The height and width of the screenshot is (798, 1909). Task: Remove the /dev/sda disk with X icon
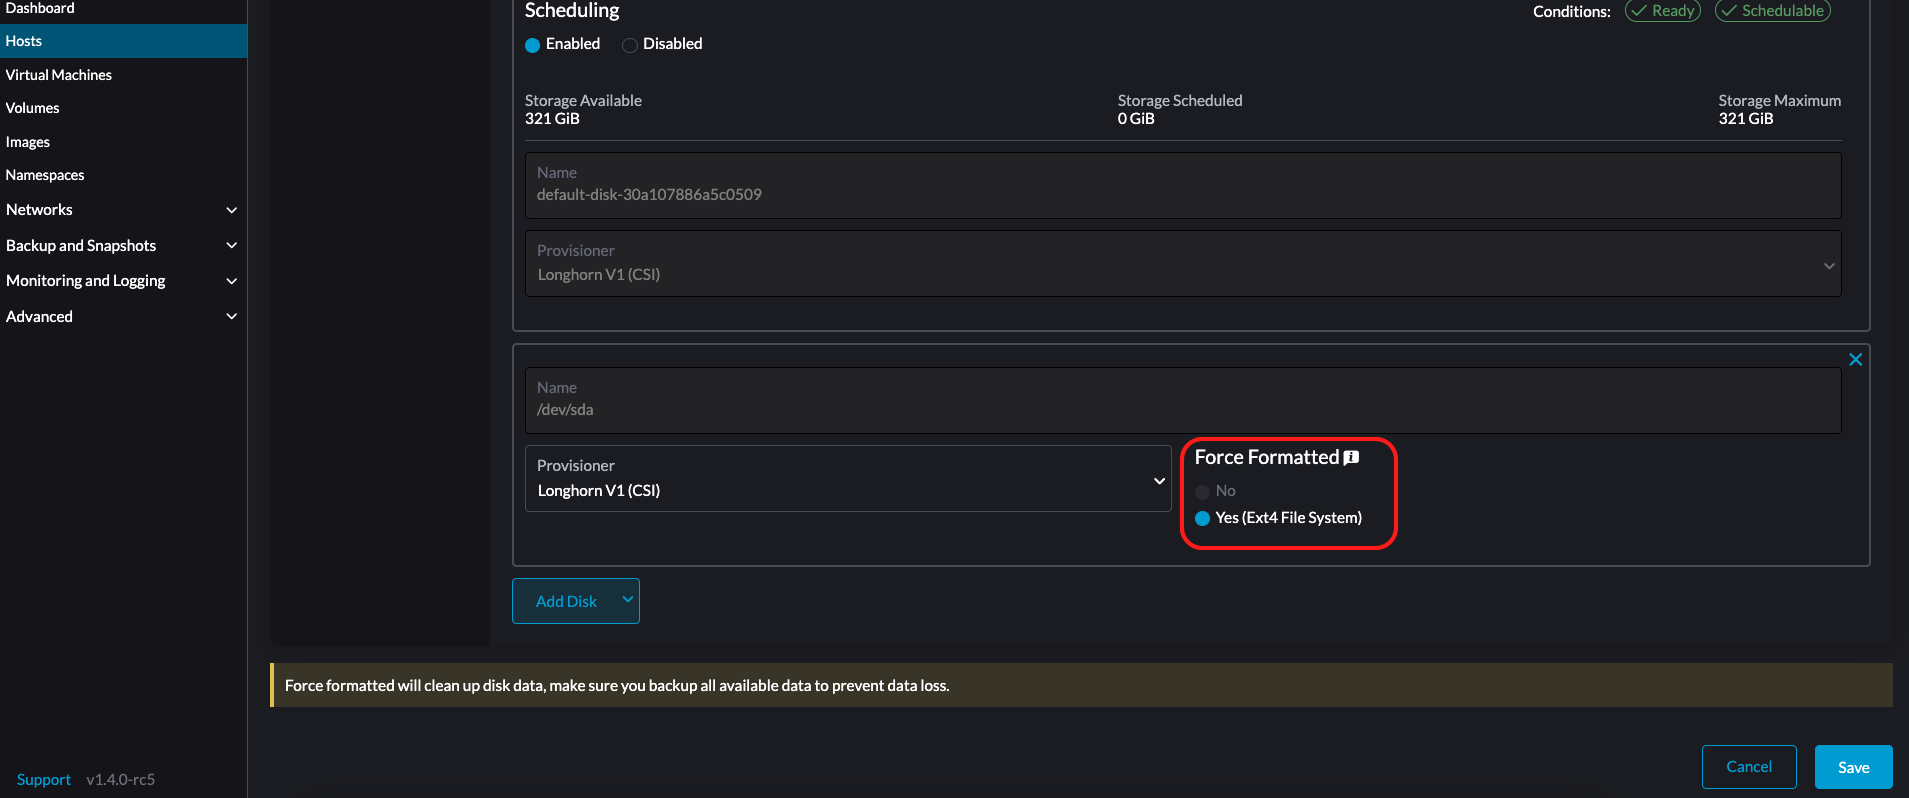[x=1855, y=360]
